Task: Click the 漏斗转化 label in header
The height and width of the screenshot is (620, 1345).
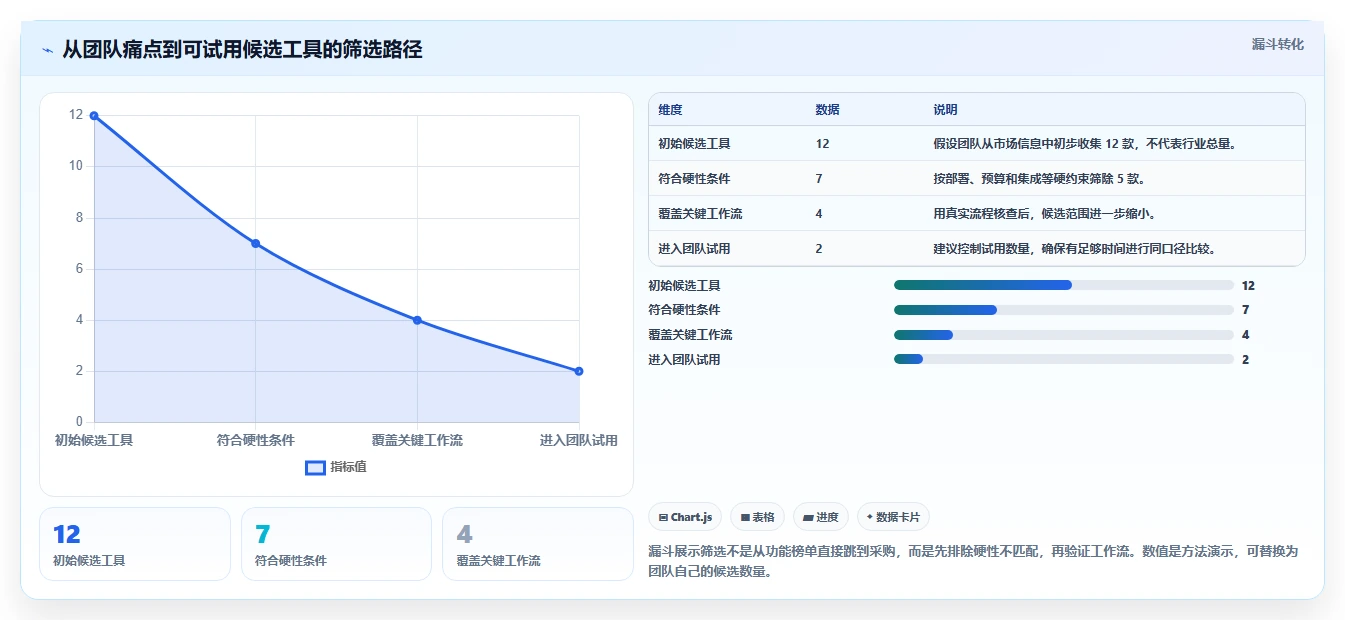Action: coord(1277,44)
